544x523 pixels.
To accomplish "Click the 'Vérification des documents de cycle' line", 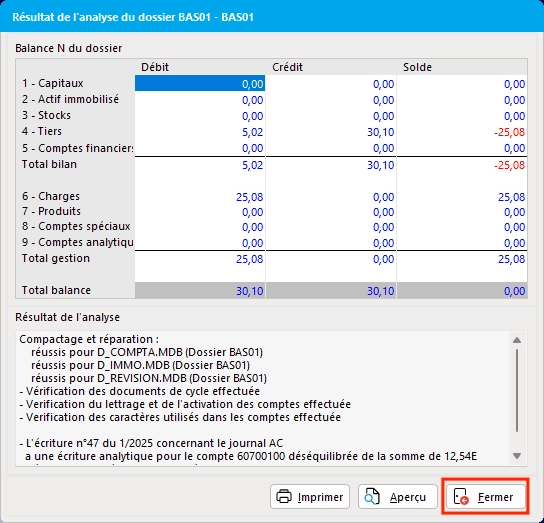I will [139, 391].
